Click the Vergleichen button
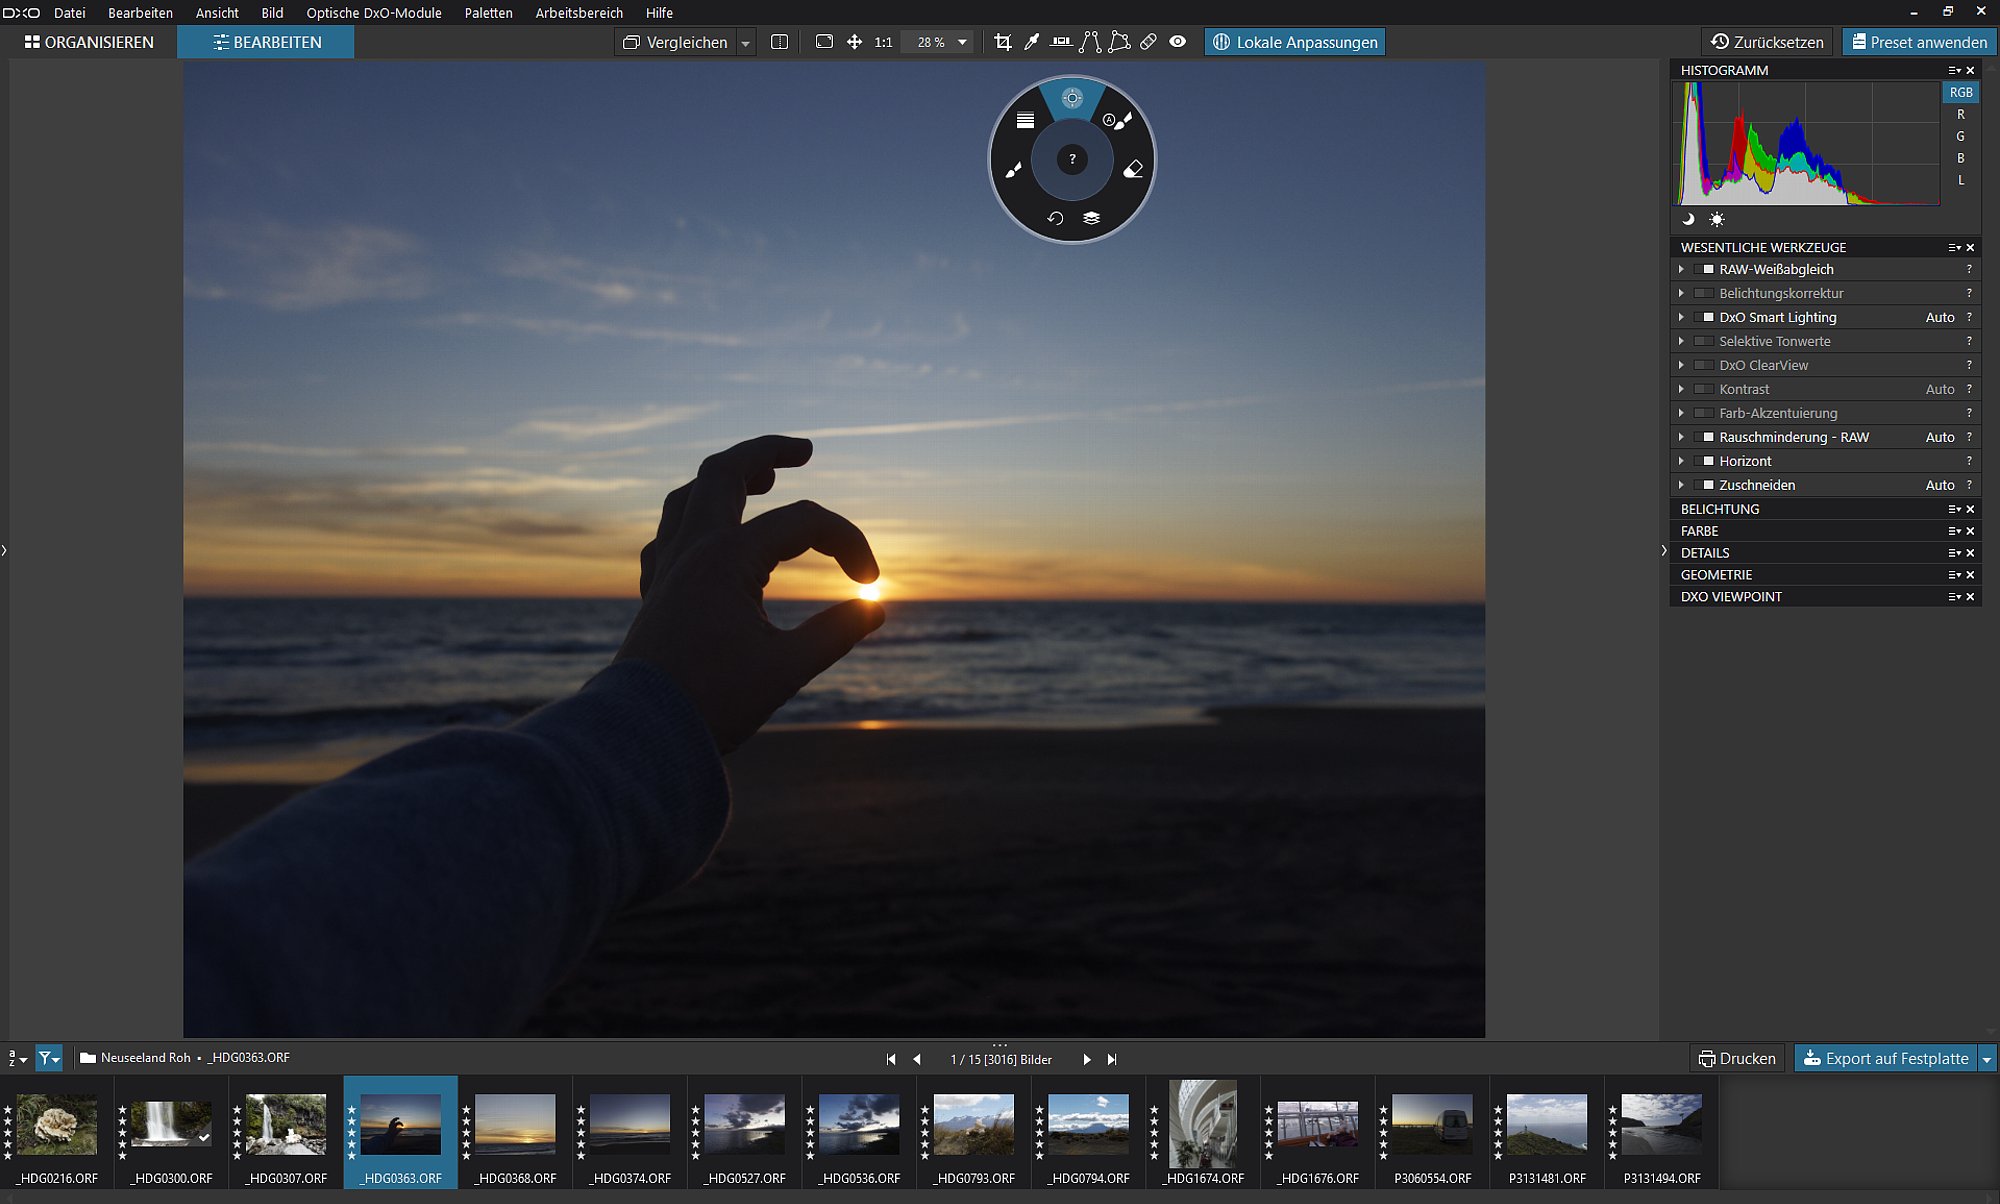This screenshot has height=1204, width=2000. click(x=675, y=42)
